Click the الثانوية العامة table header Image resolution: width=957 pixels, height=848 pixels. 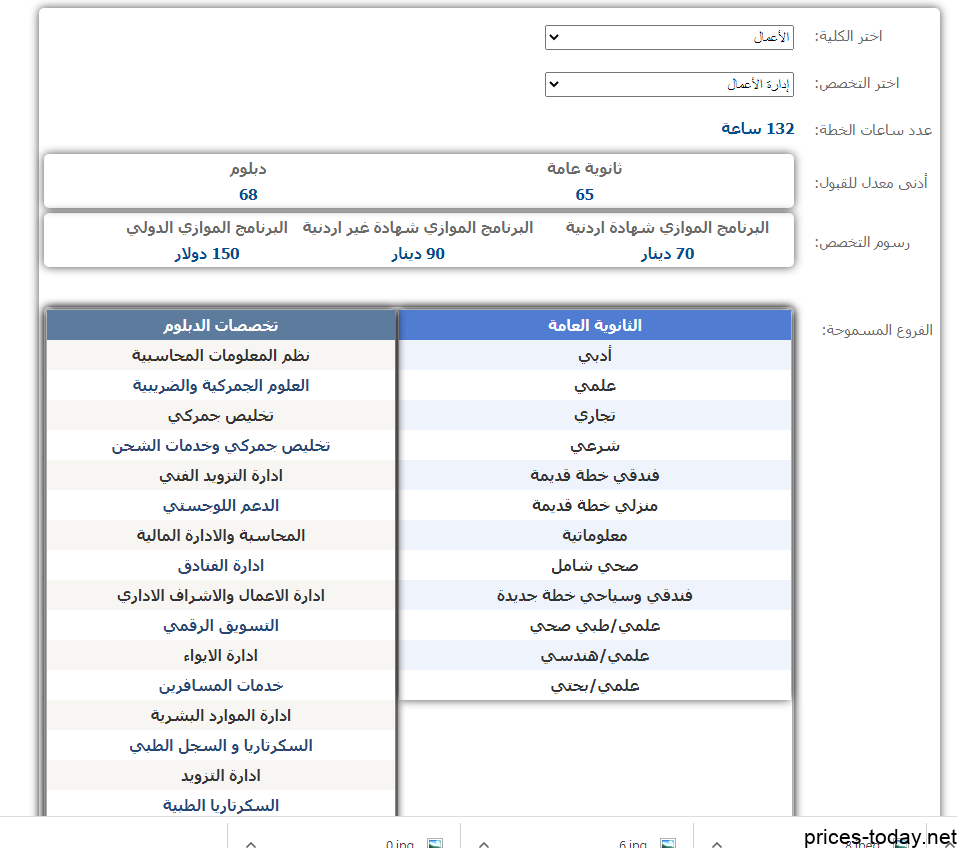(x=594, y=325)
